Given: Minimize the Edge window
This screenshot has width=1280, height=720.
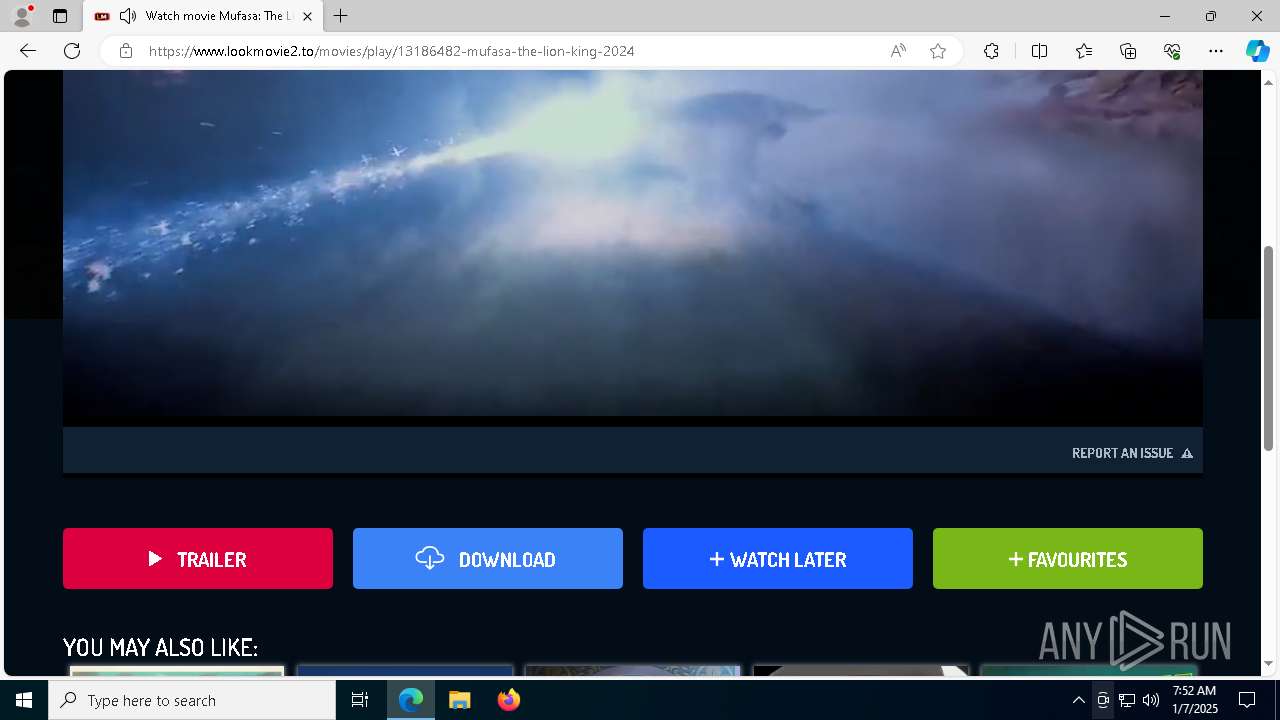Looking at the screenshot, I should pos(1165,16).
